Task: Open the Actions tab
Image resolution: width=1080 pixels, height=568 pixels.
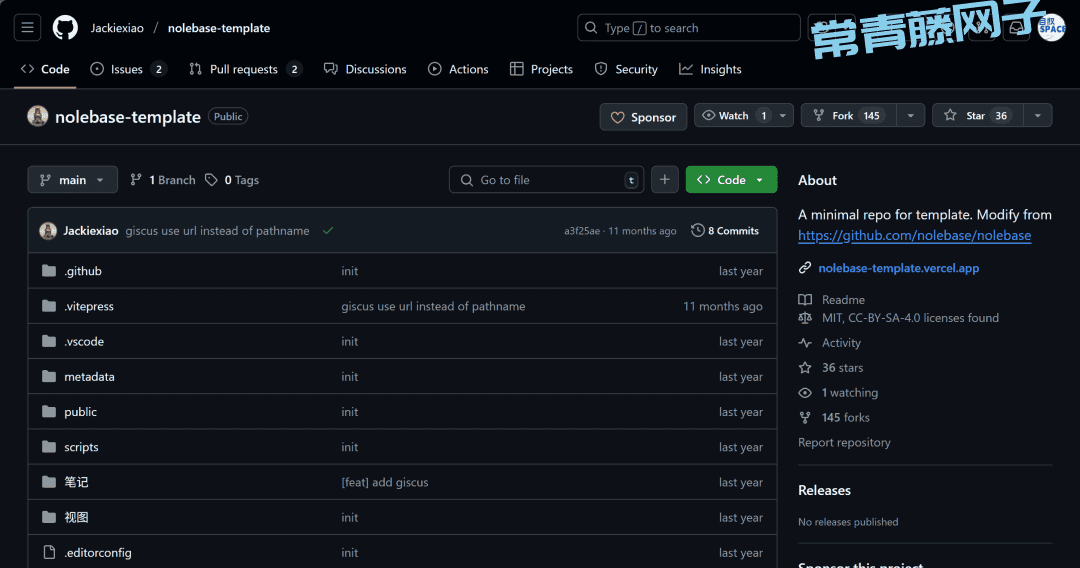Action: click(458, 69)
